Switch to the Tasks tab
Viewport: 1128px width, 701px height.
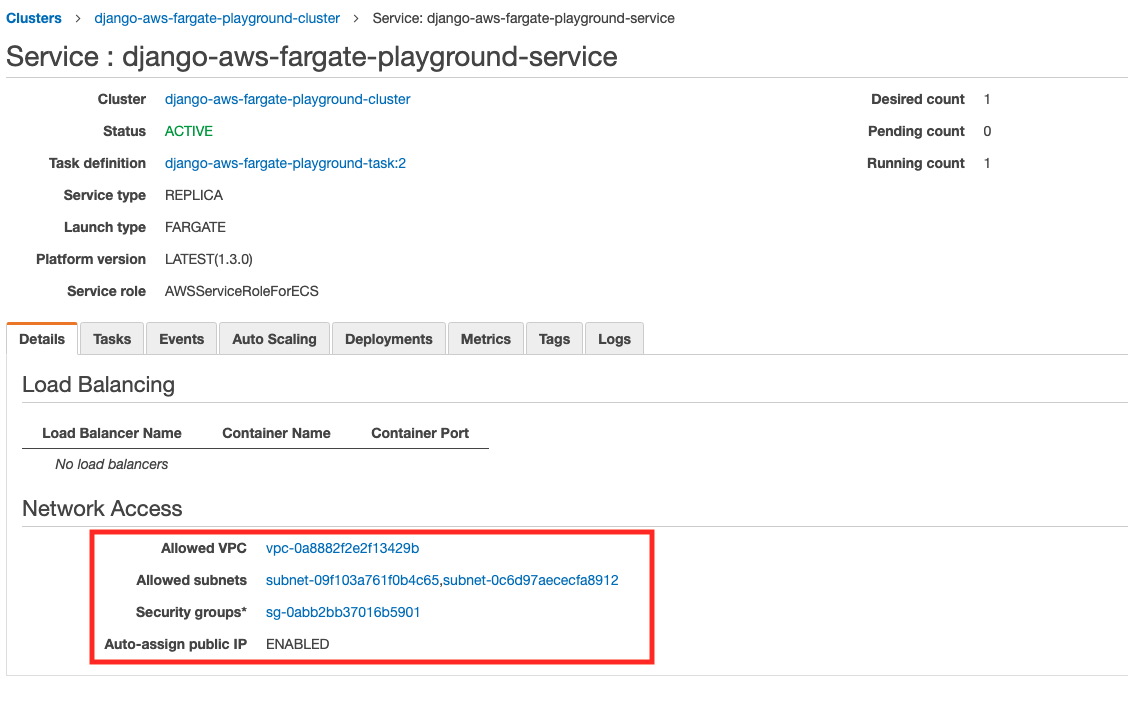tap(112, 339)
